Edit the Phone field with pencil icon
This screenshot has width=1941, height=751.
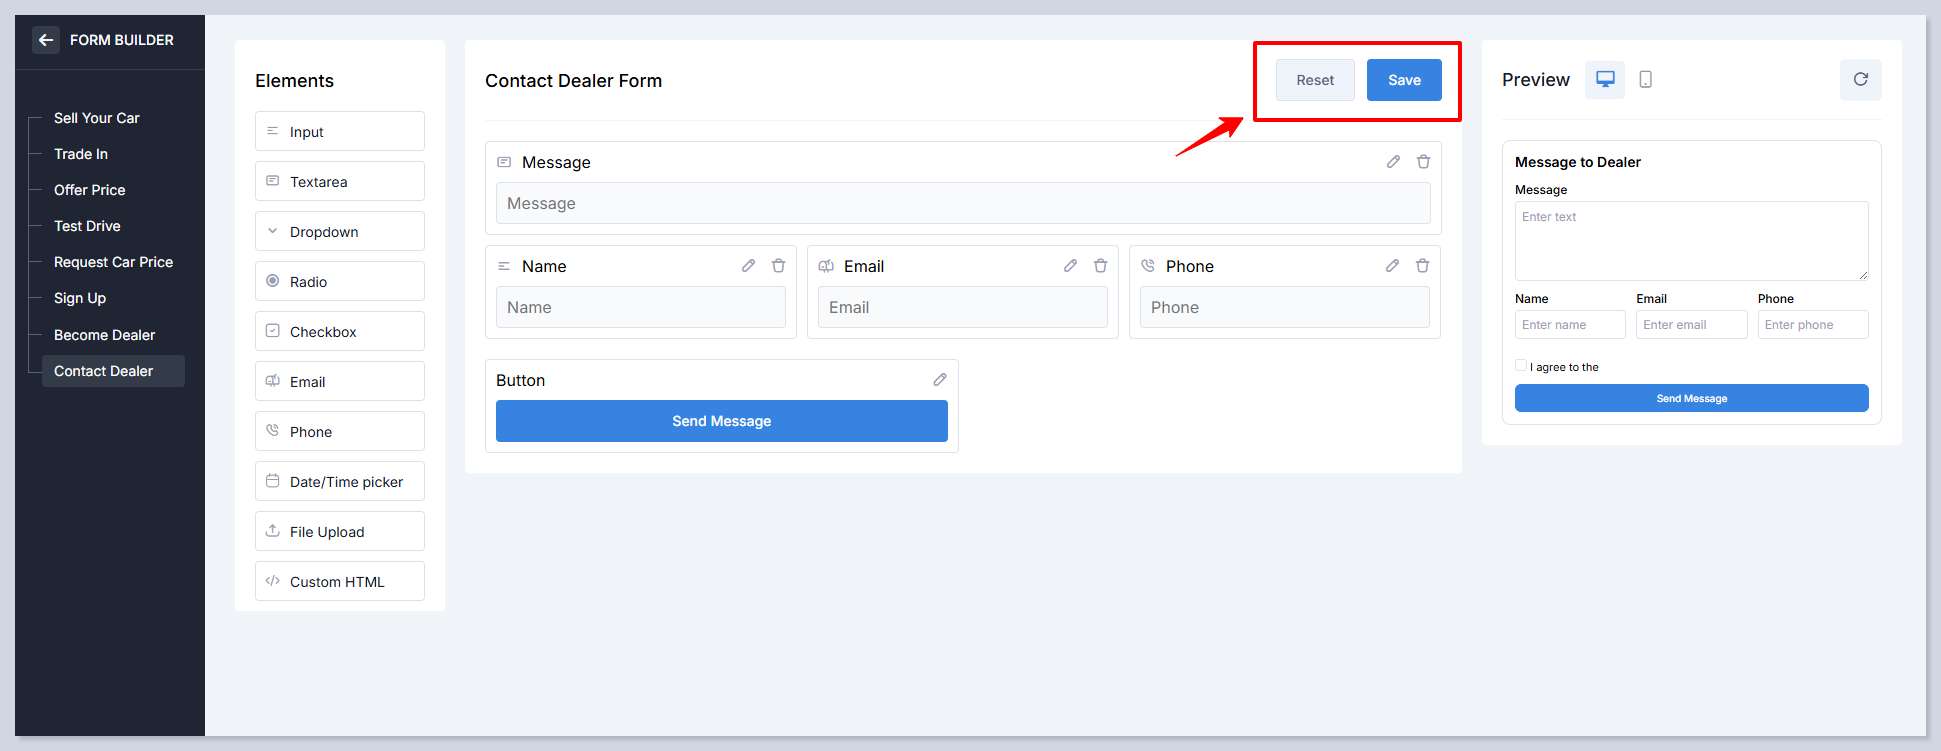pyautogui.click(x=1392, y=266)
